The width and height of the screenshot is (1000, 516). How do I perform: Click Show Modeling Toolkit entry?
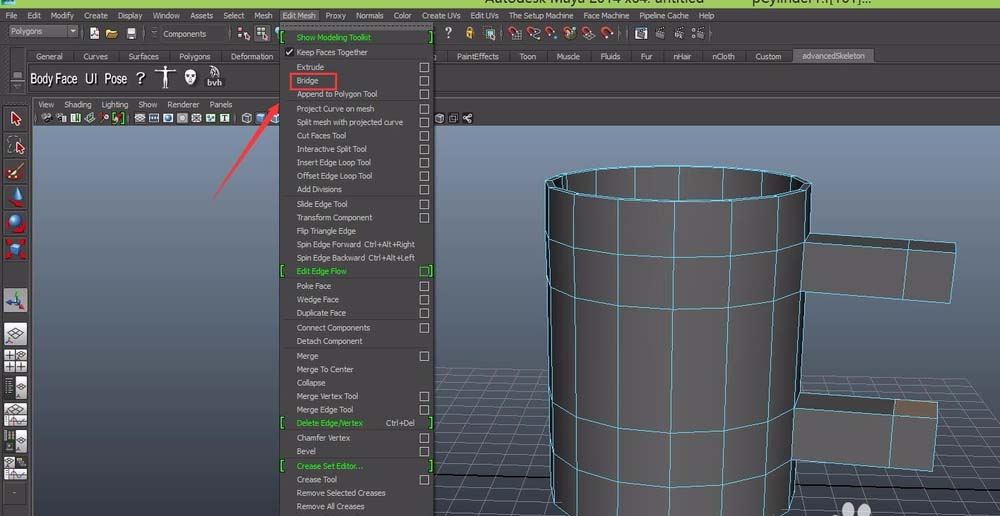[333, 37]
